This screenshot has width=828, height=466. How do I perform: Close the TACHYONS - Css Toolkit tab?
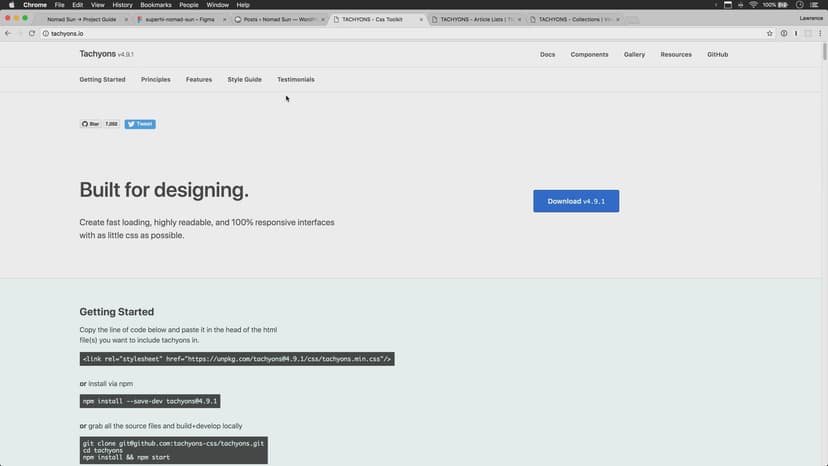421,19
